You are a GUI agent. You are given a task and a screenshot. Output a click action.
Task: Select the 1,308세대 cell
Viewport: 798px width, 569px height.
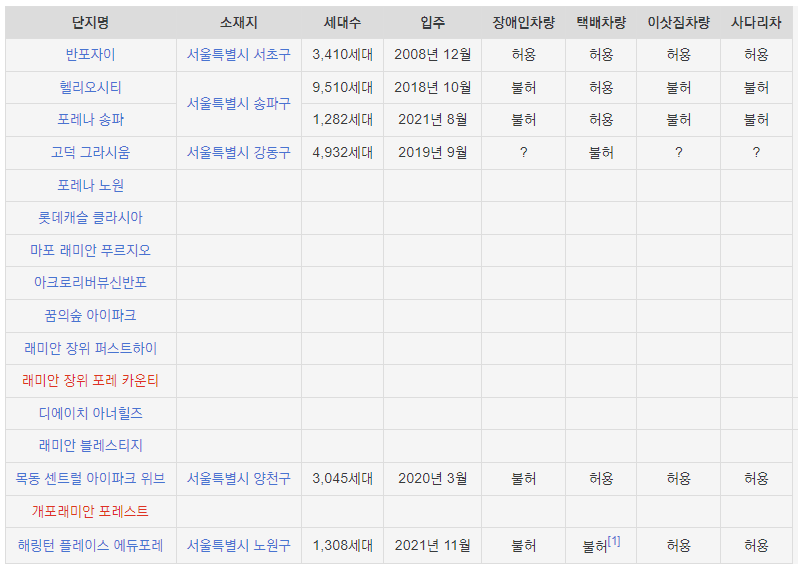click(x=343, y=546)
